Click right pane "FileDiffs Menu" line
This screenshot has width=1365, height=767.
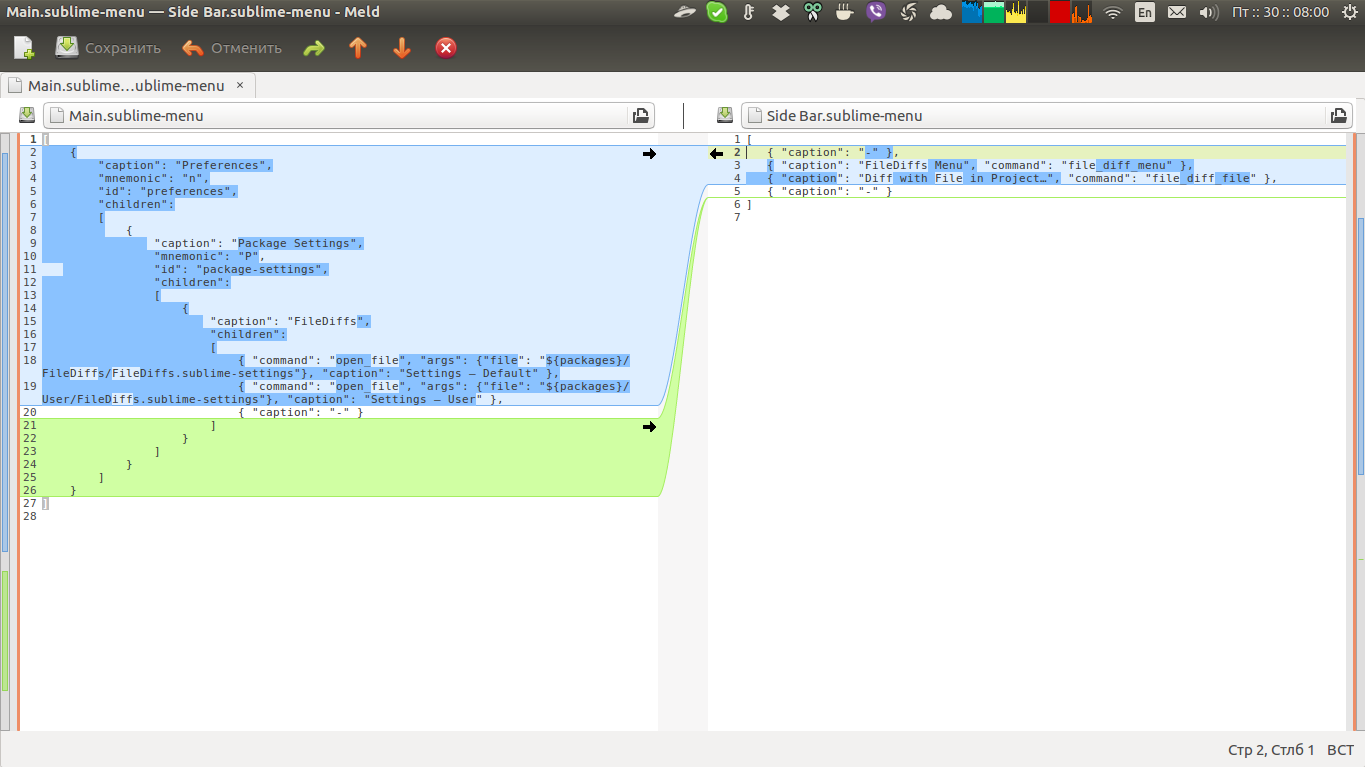(980, 165)
